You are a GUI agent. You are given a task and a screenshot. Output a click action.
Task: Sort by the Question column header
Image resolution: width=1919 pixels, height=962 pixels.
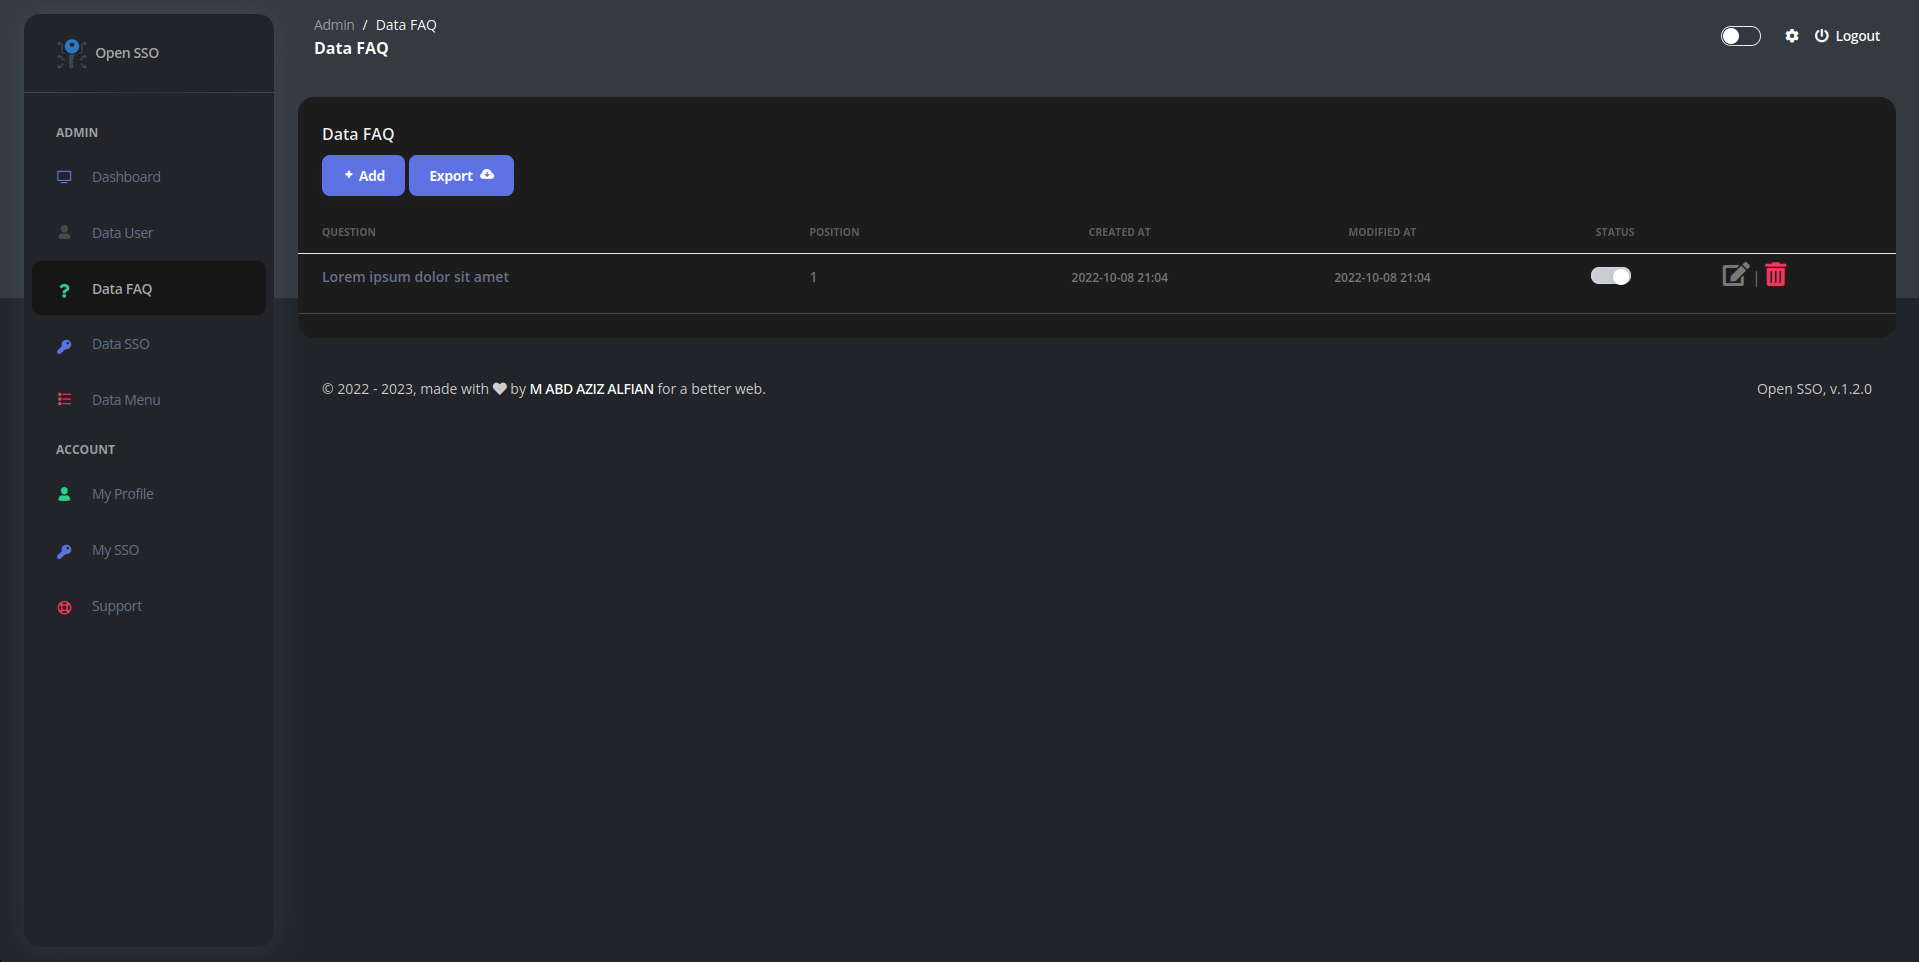349,232
